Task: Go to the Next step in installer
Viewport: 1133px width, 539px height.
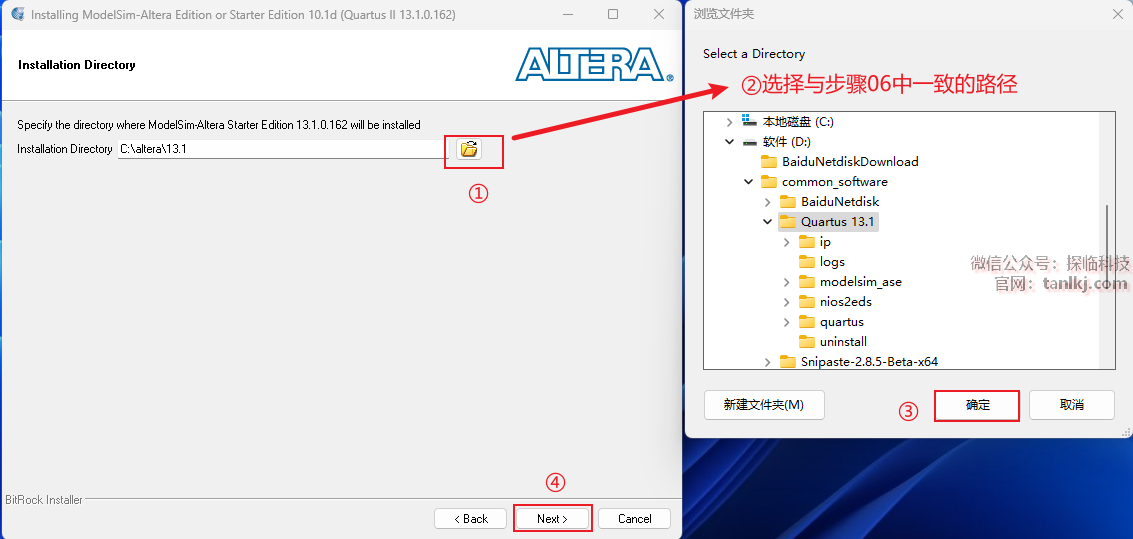Action: click(x=553, y=519)
